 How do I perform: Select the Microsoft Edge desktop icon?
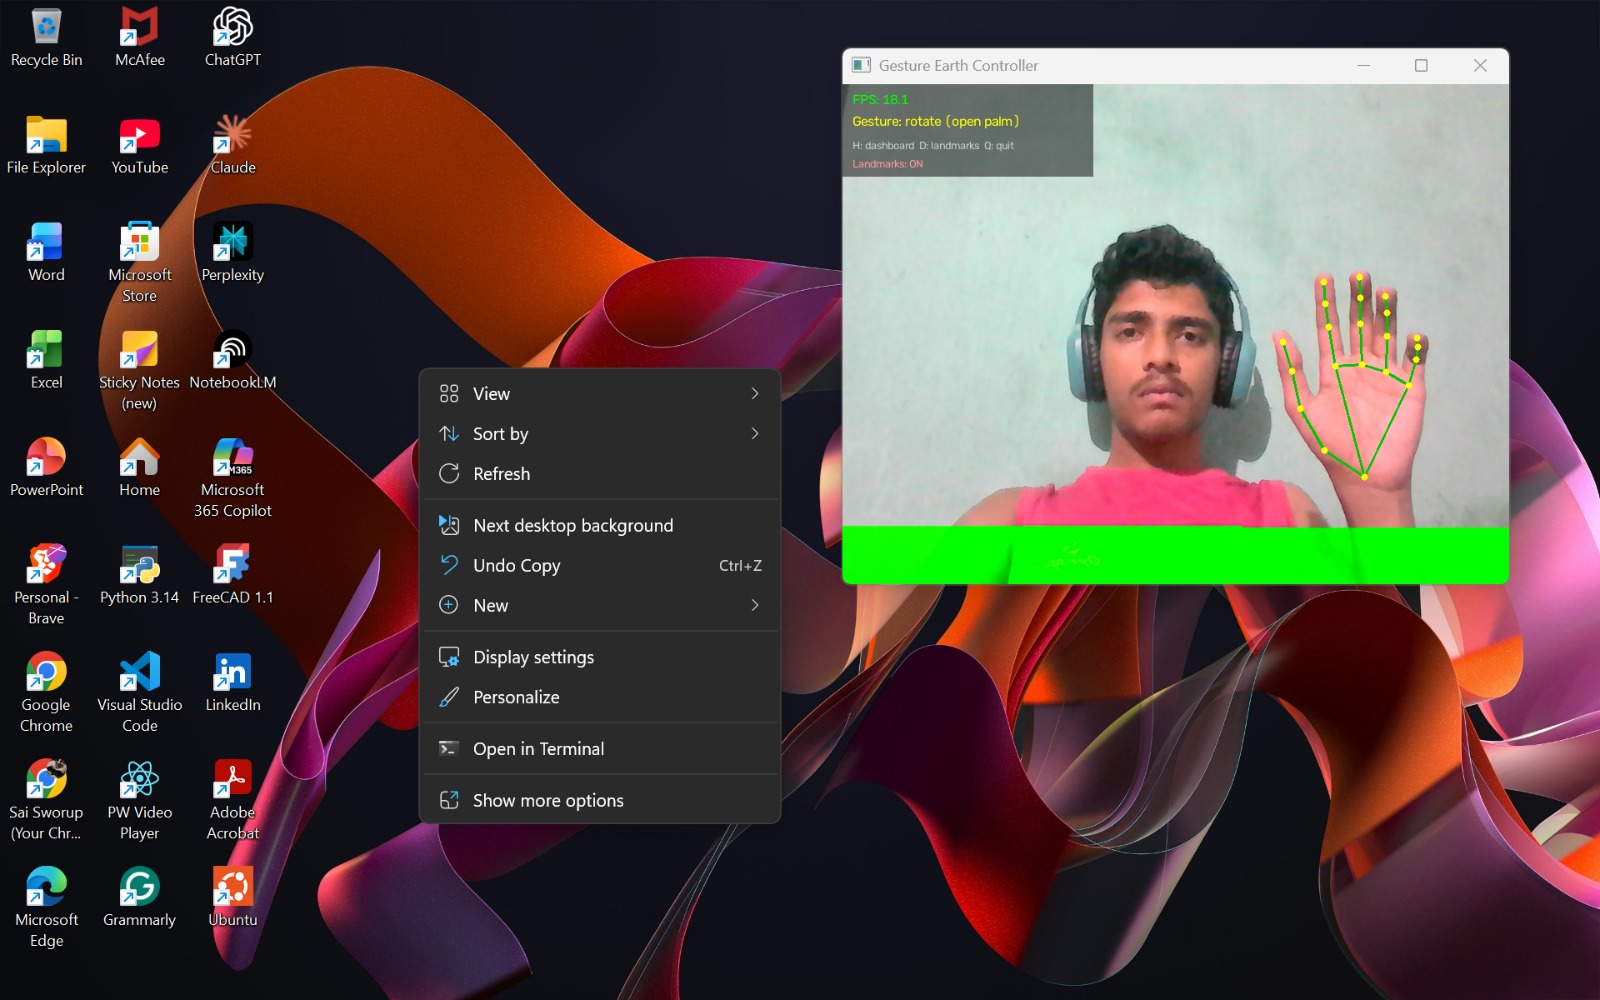[46, 908]
